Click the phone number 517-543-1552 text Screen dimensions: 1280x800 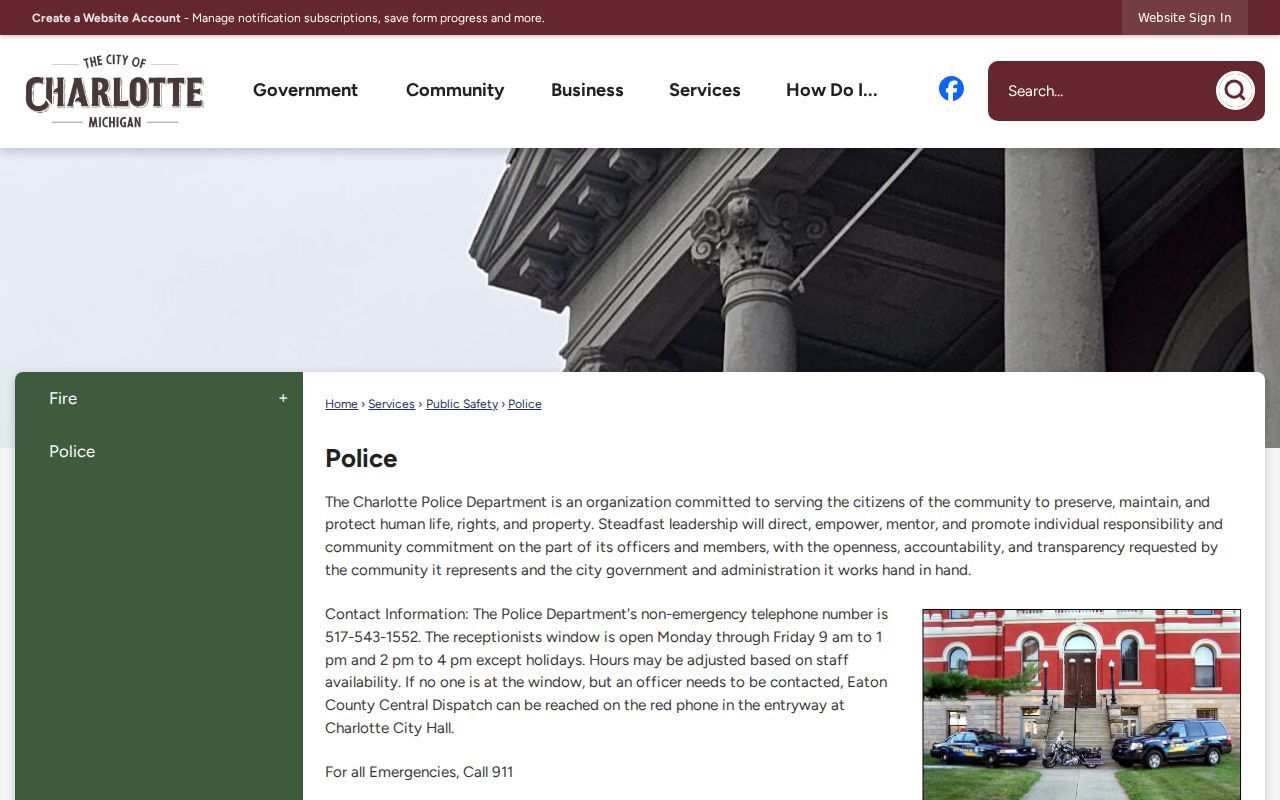point(372,637)
